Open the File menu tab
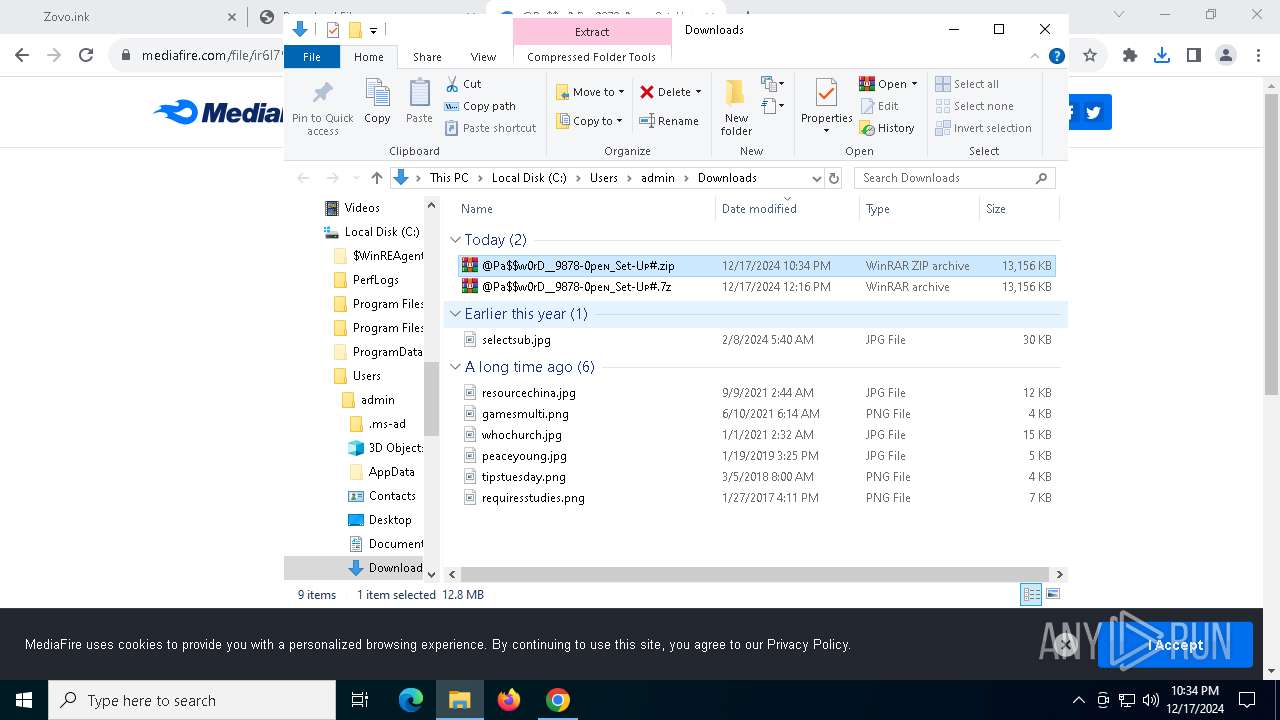This screenshot has width=1280, height=720. click(x=312, y=57)
